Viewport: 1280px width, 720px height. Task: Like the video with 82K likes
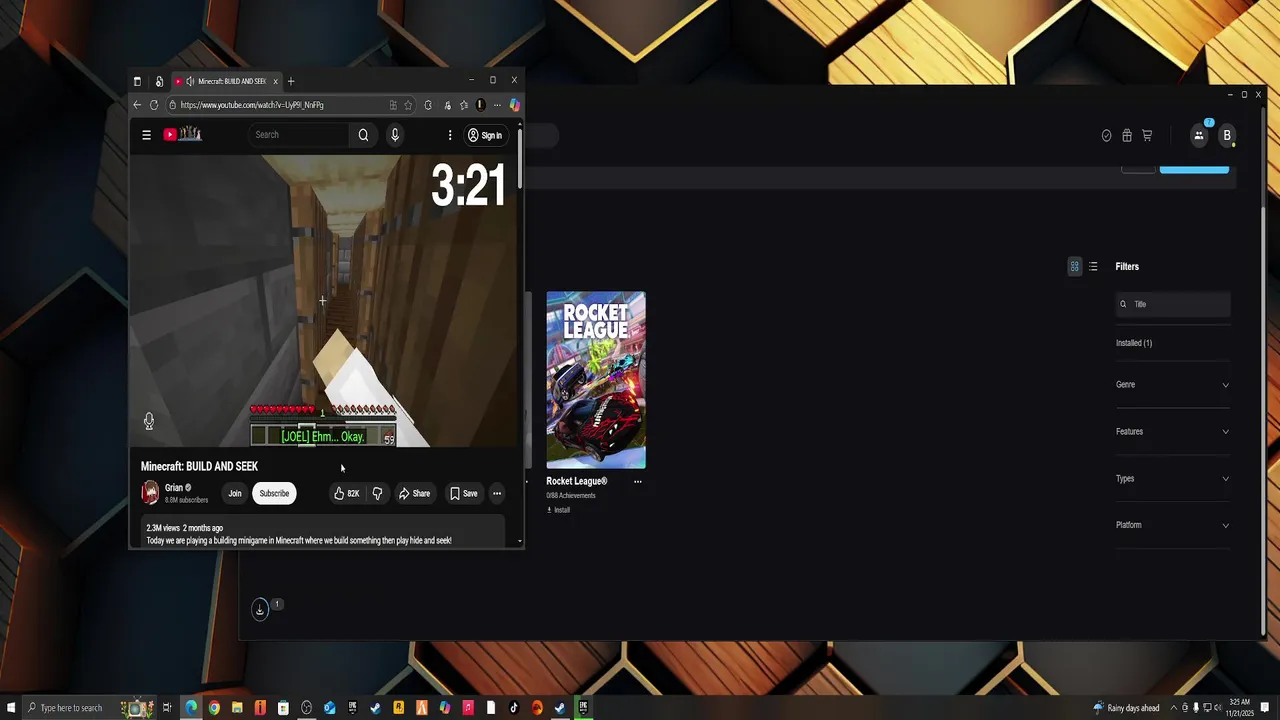click(x=346, y=493)
